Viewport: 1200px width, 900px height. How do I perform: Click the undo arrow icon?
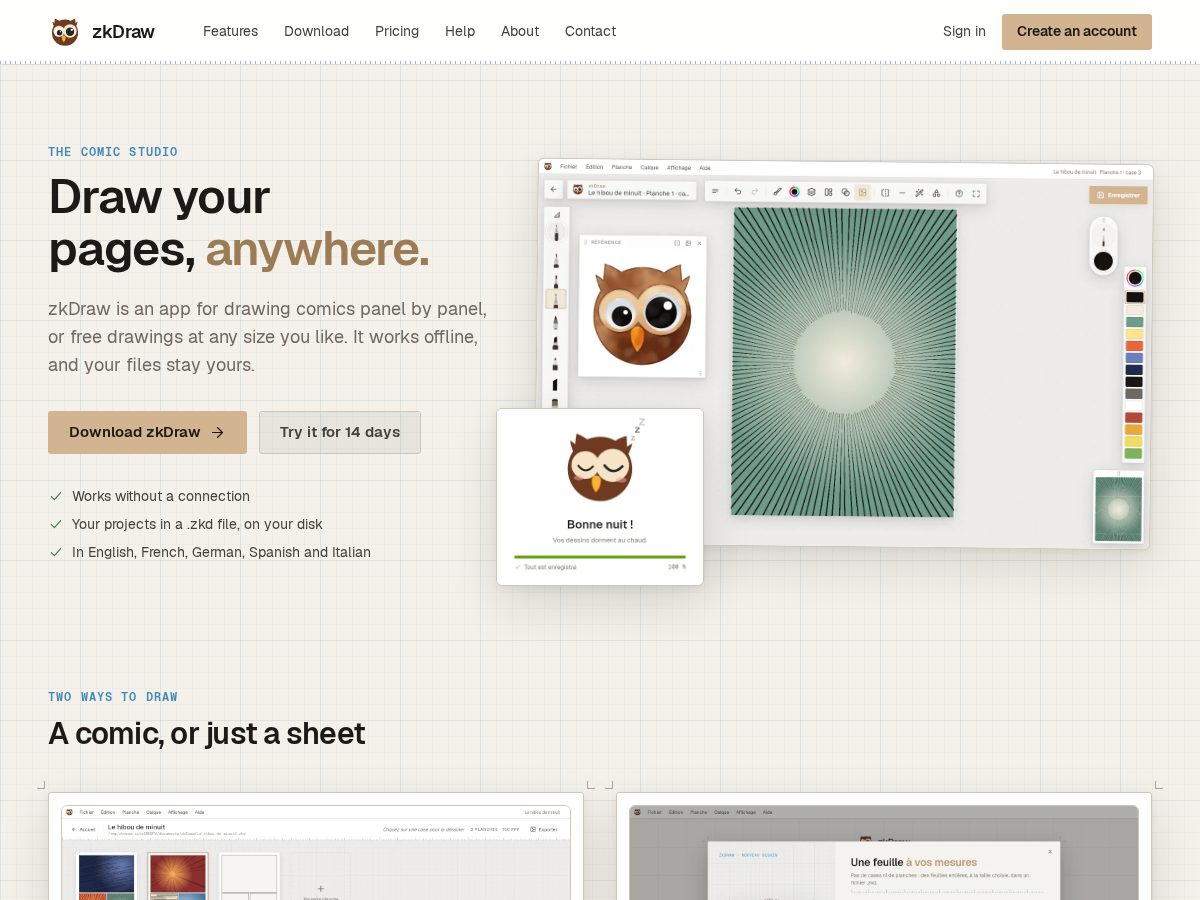click(x=738, y=191)
